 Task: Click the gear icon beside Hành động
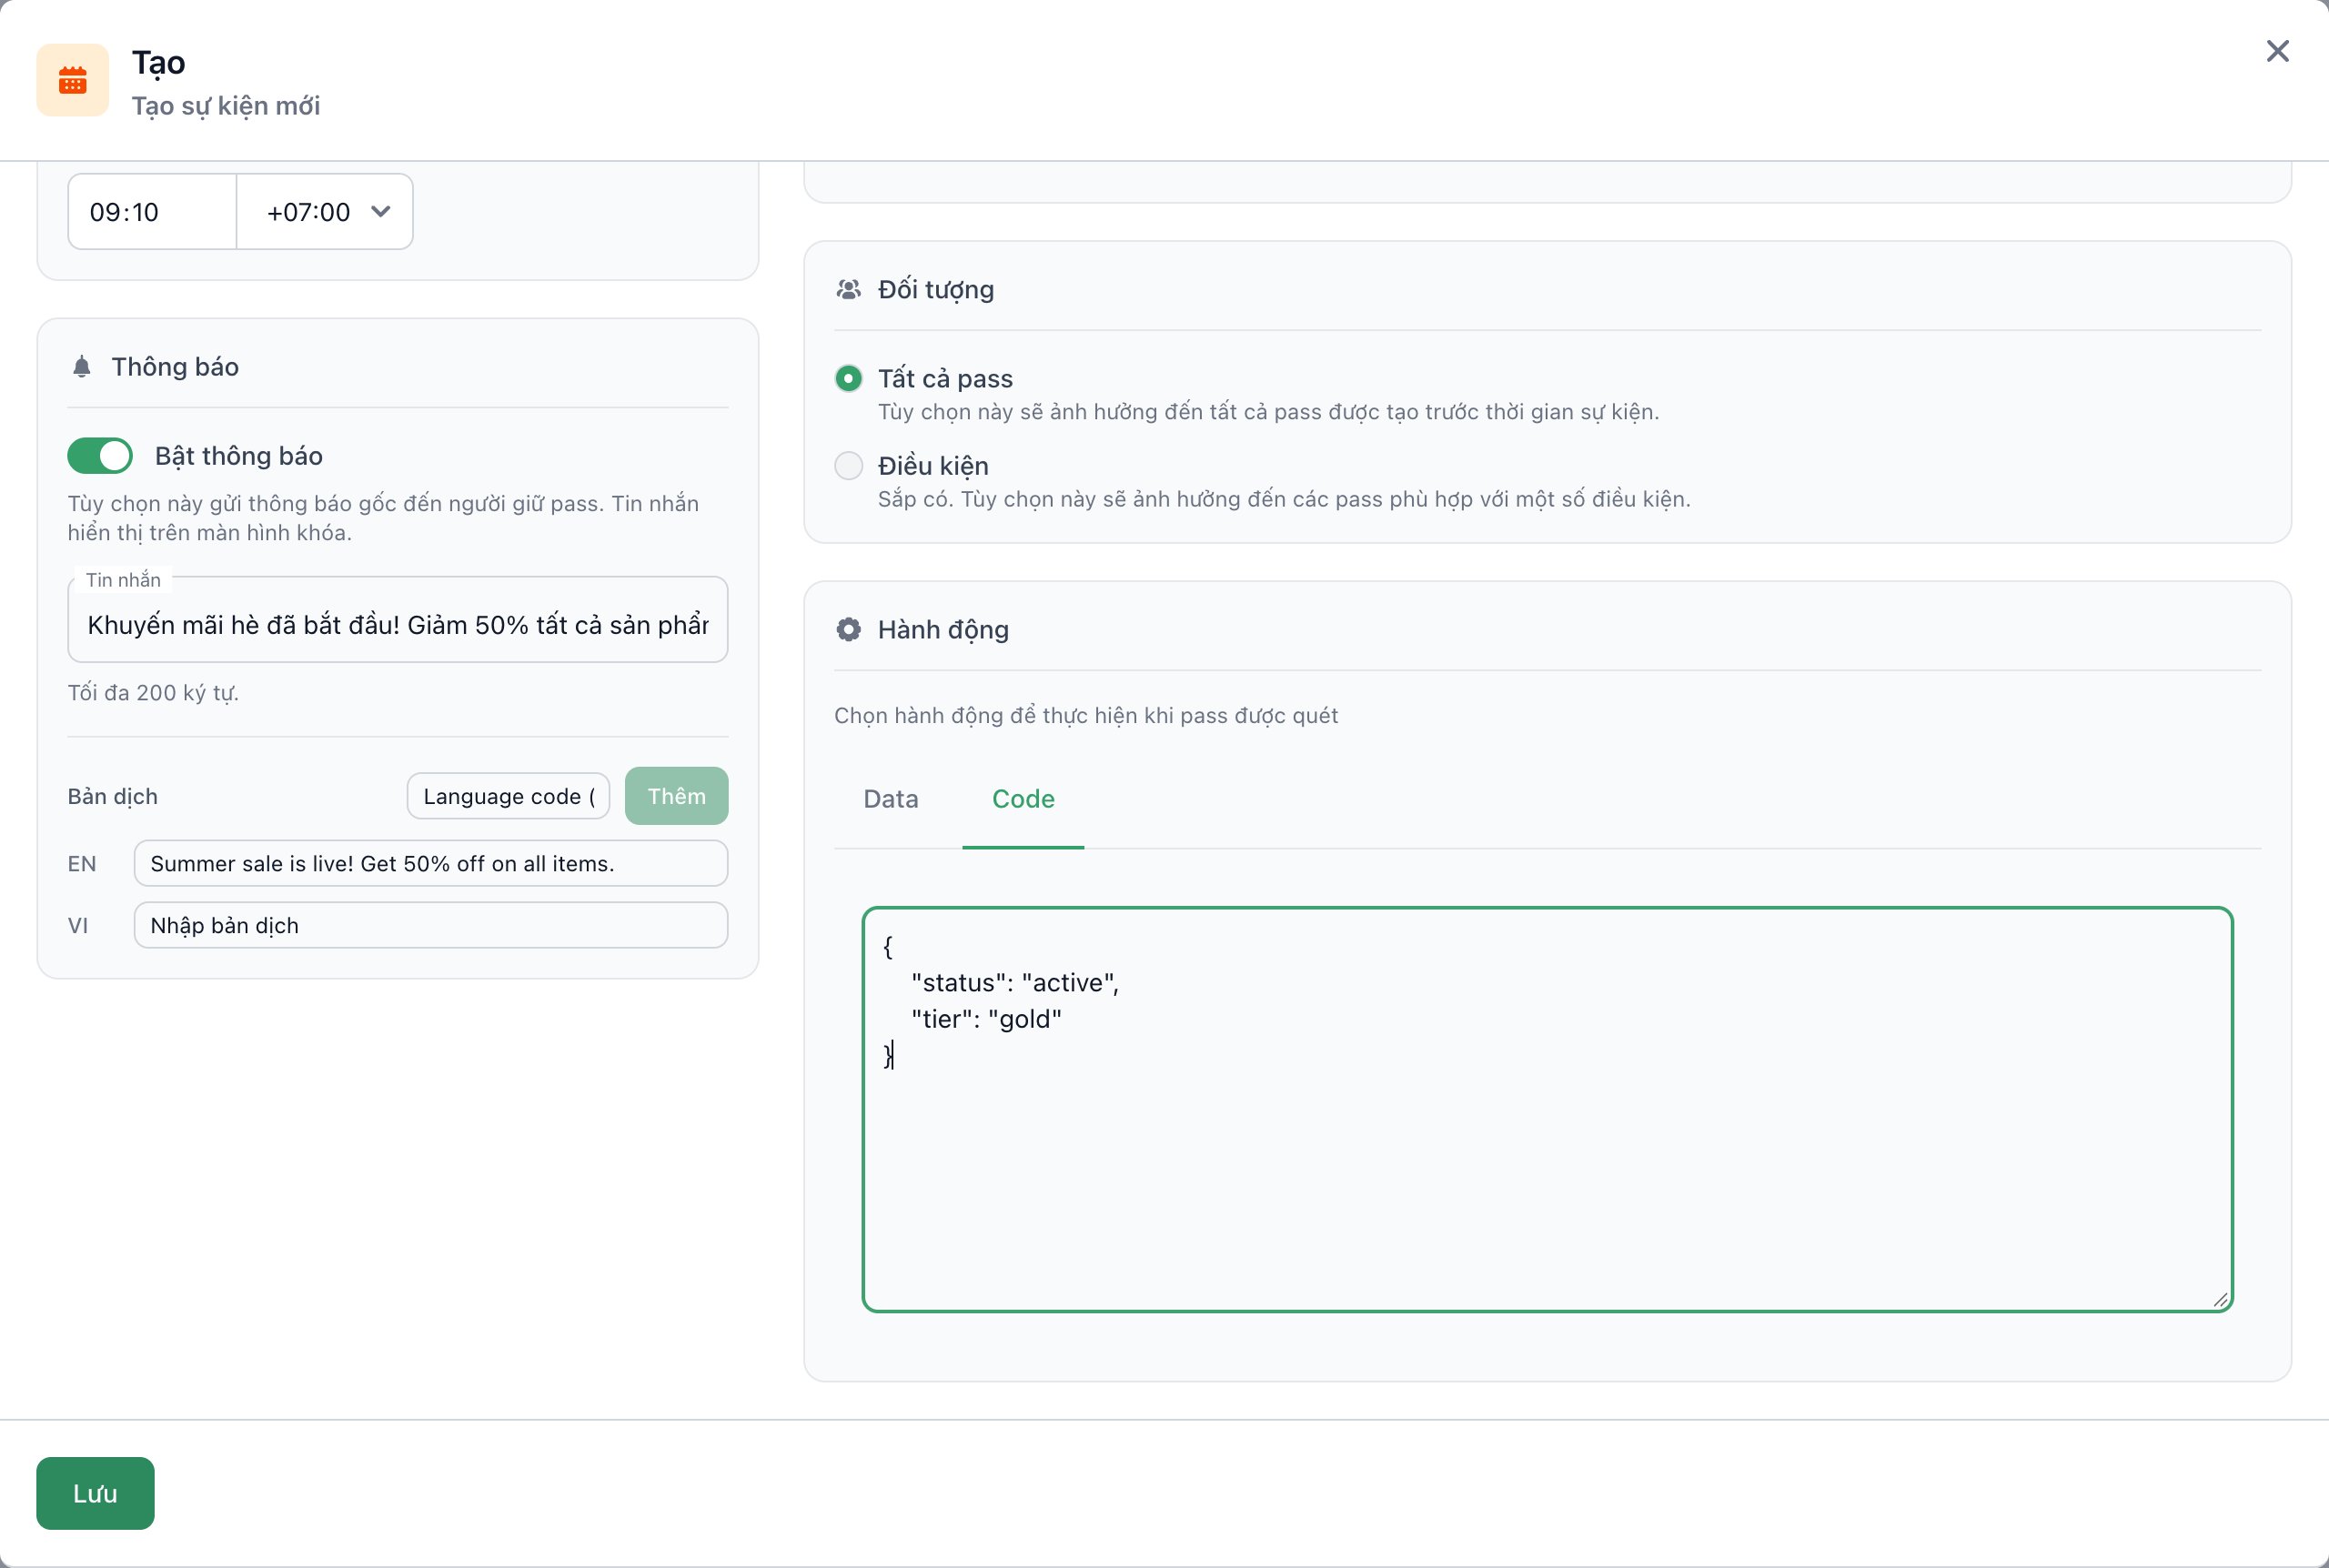point(848,629)
